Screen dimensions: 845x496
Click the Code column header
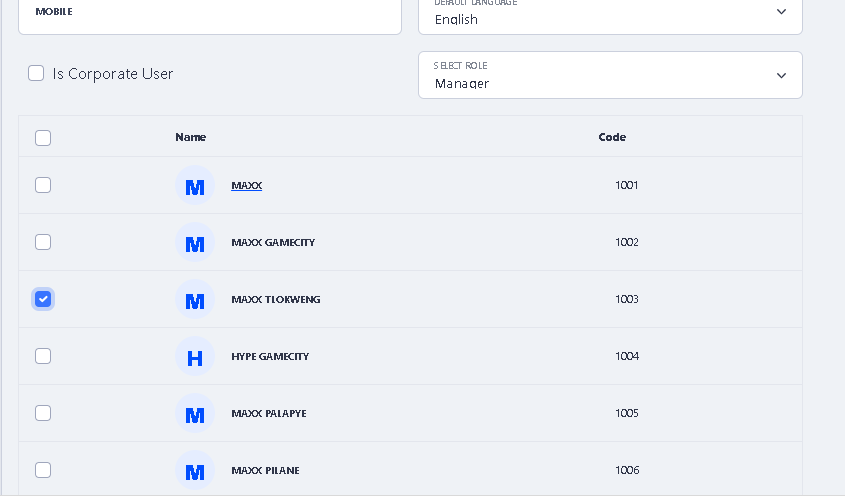click(x=612, y=137)
